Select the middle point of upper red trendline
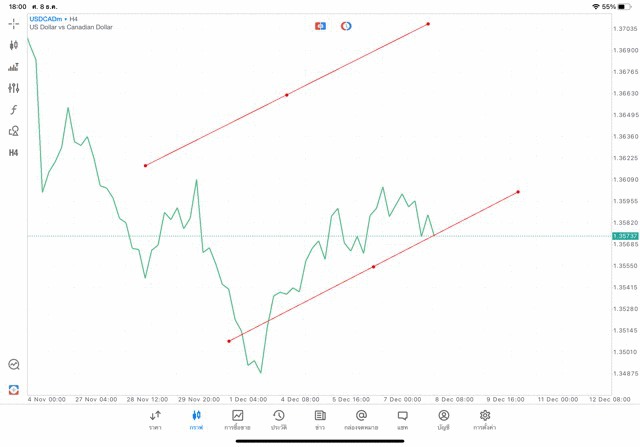This screenshot has width=640, height=447. click(287, 95)
